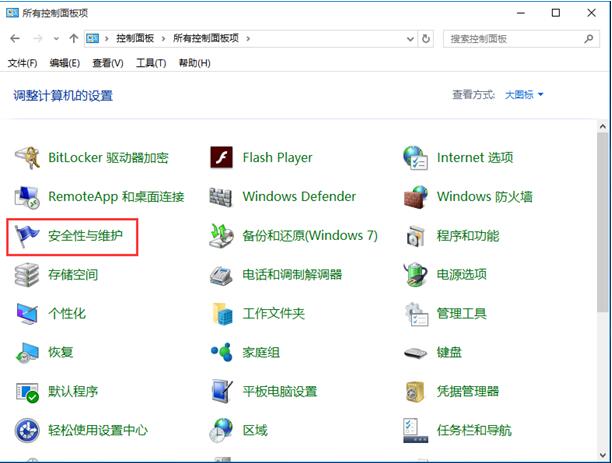
Task: Open the BitLocker keys icon
Action: 27,158
